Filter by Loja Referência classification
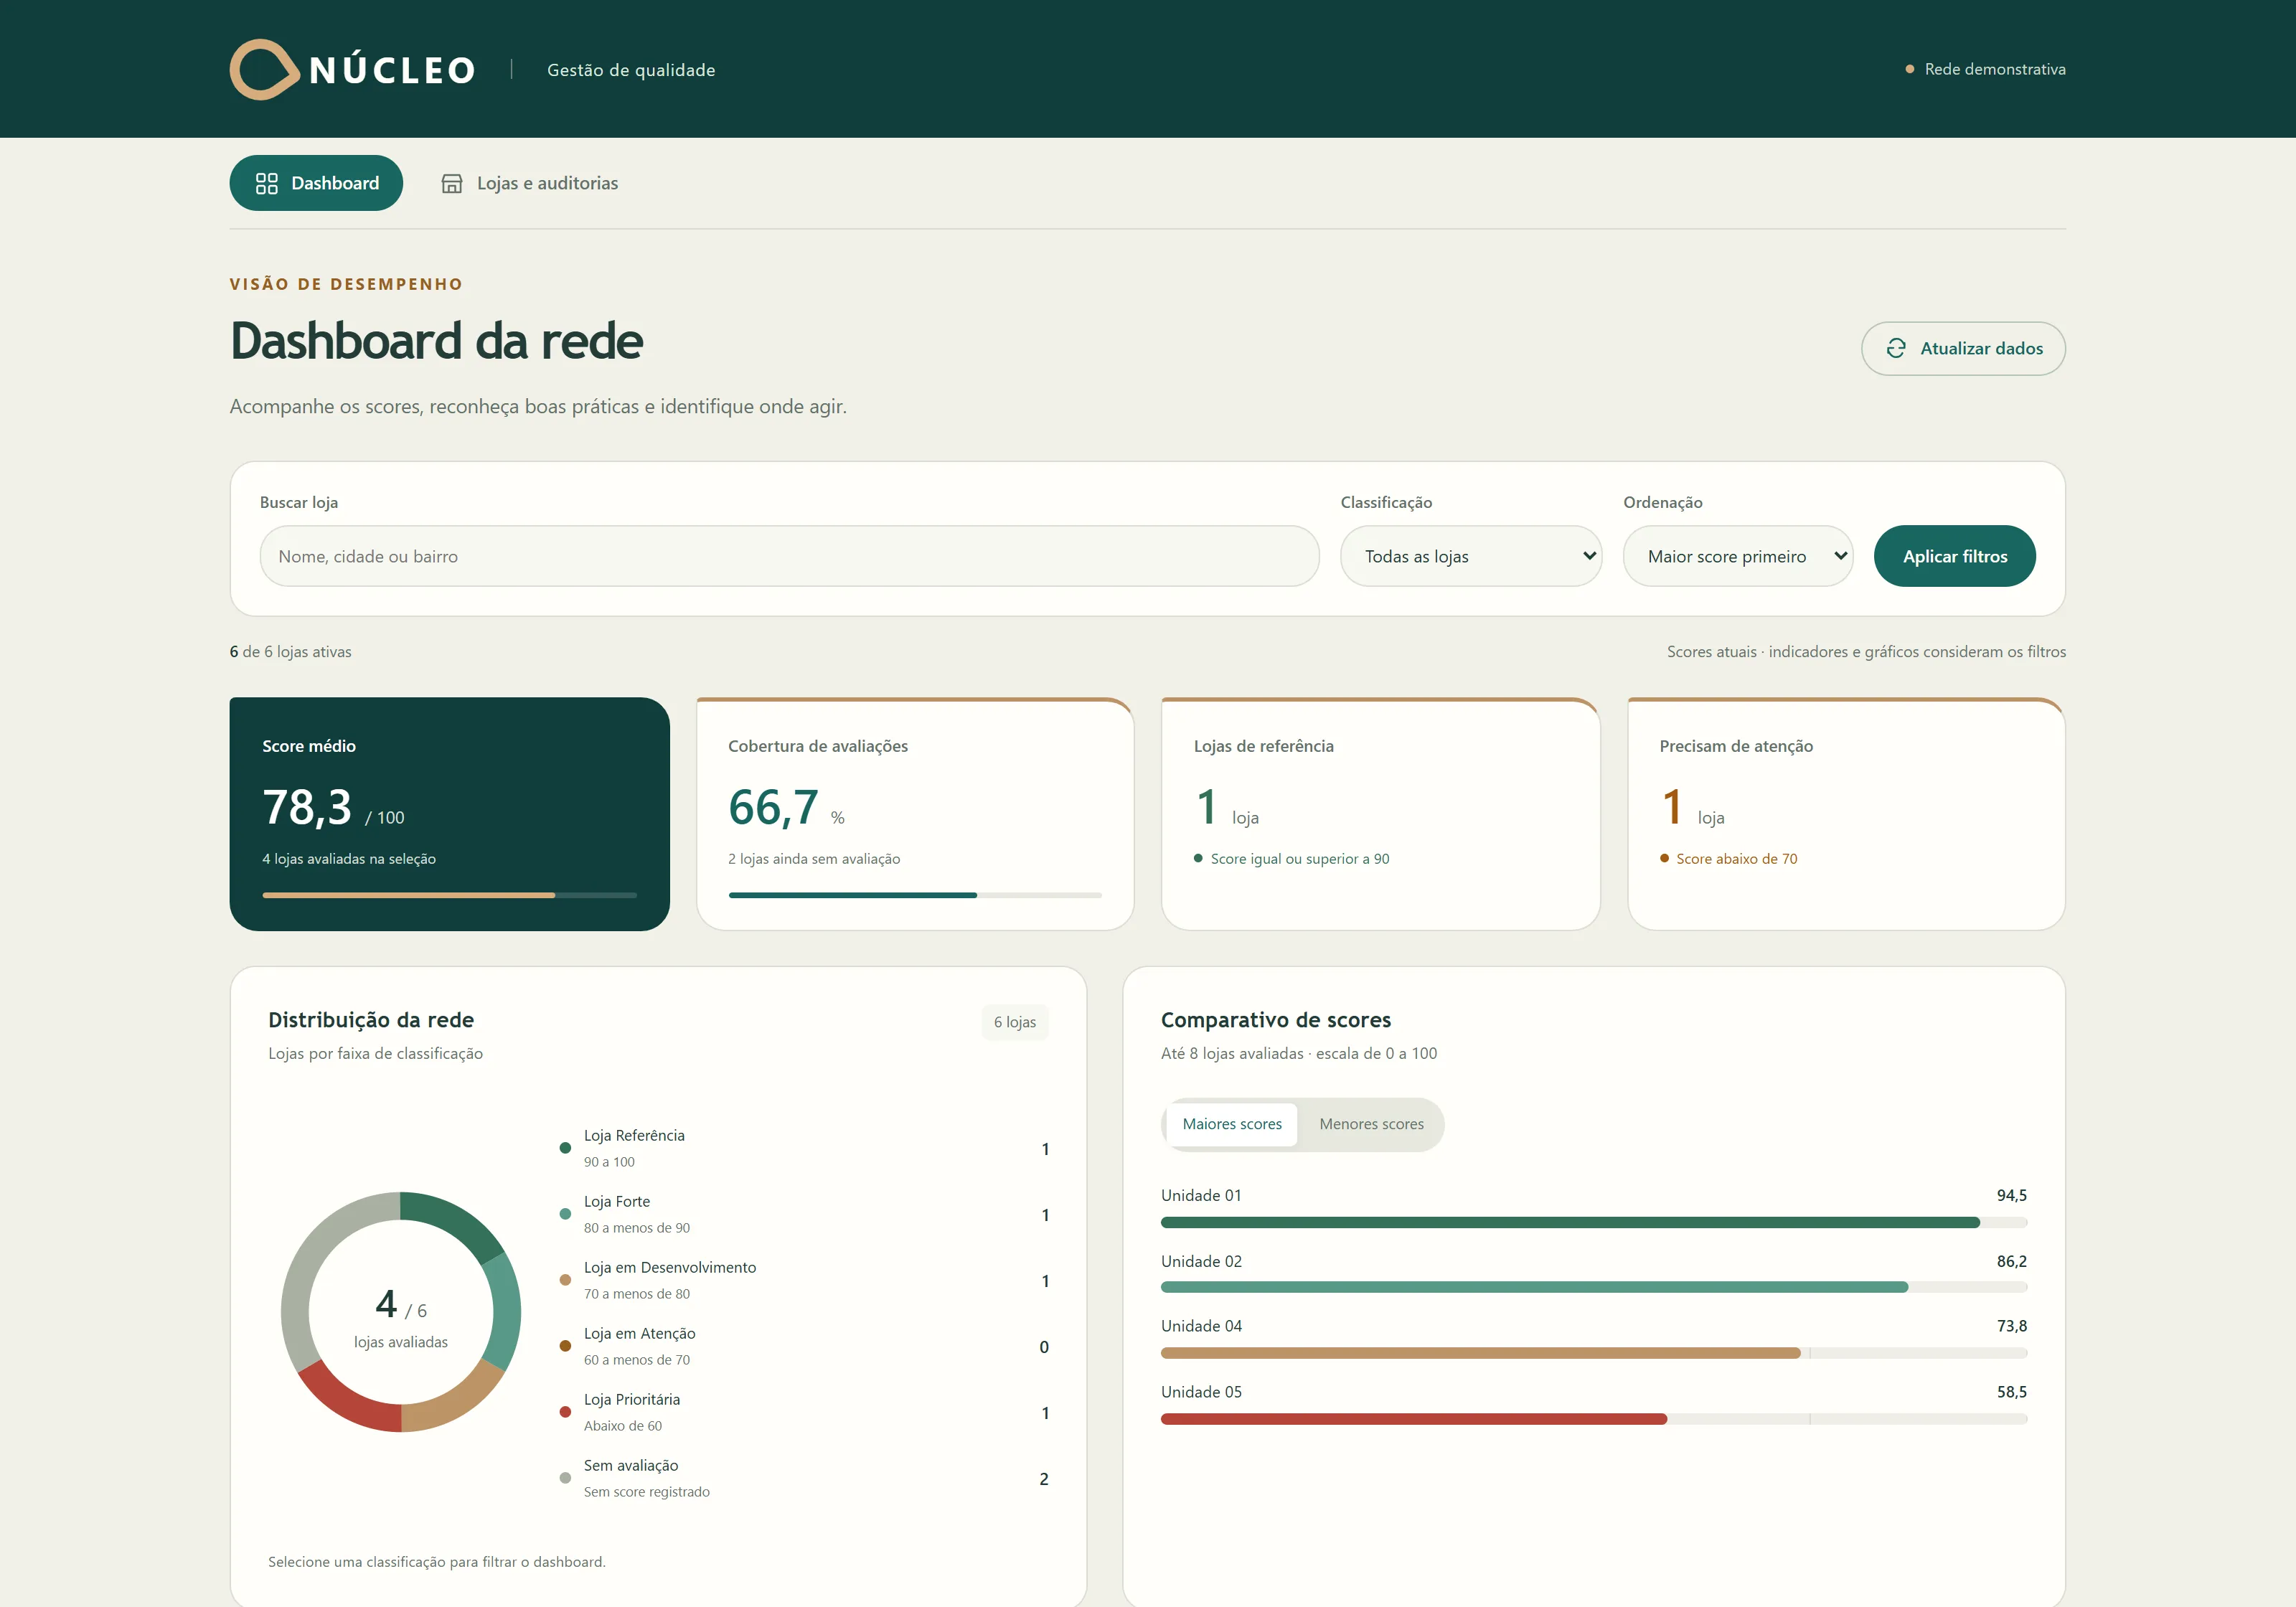 pyautogui.click(x=804, y=1148)
